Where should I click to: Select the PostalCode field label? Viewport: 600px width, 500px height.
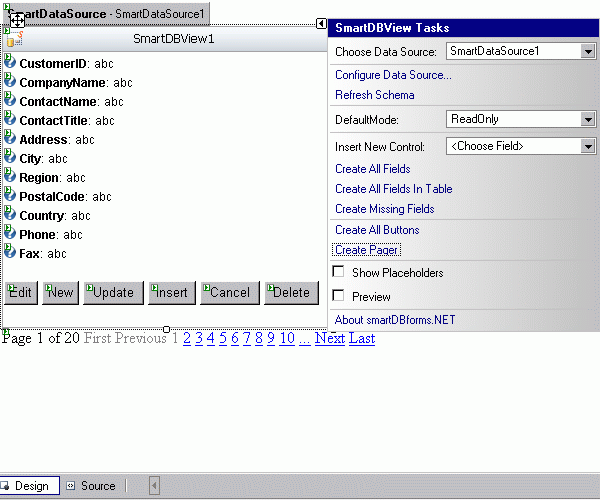[54, 197]
